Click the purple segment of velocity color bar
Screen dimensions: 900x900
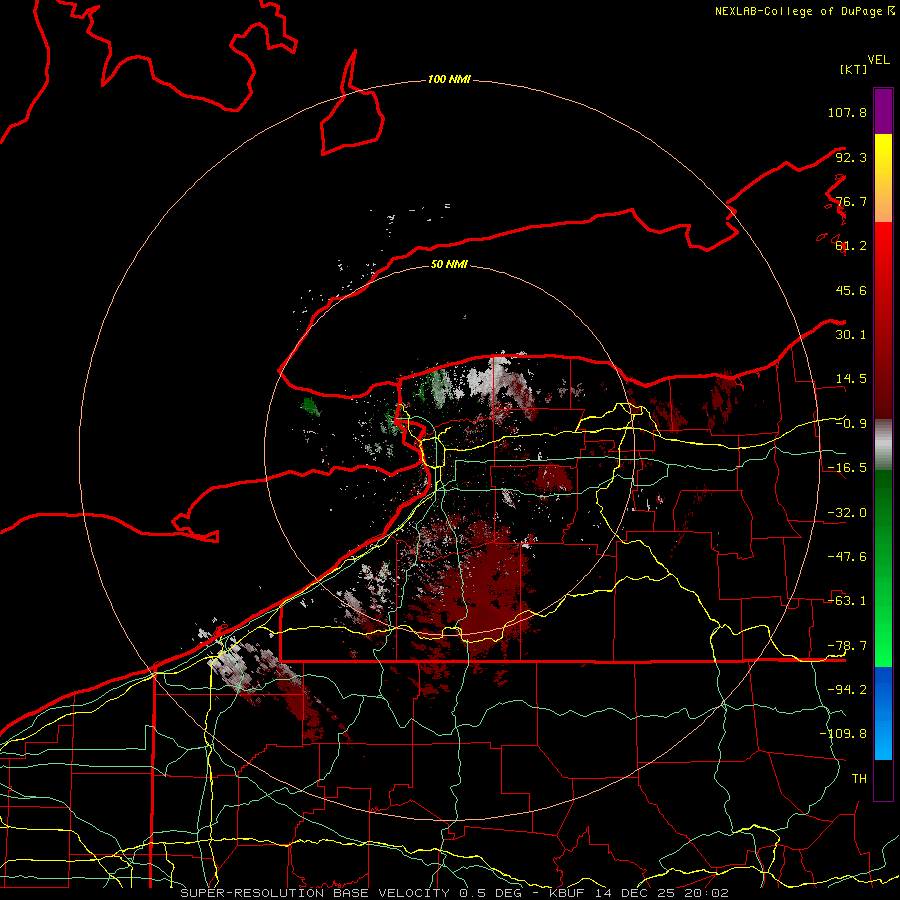coord(883,111)
